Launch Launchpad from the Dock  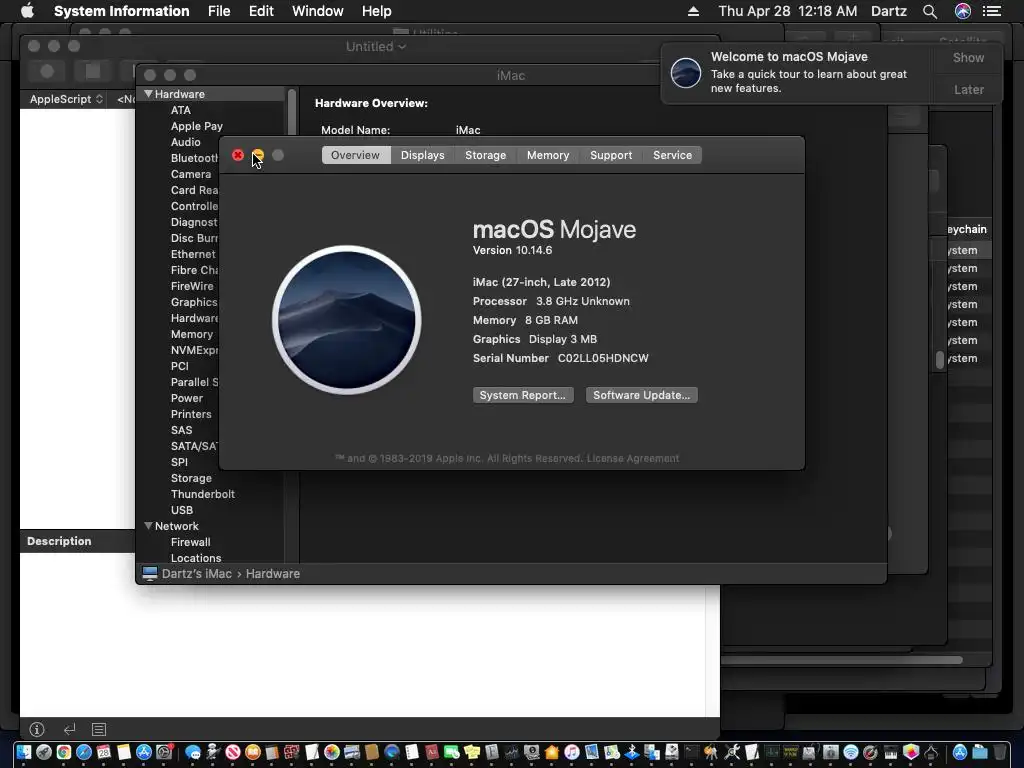coord(44,752)
